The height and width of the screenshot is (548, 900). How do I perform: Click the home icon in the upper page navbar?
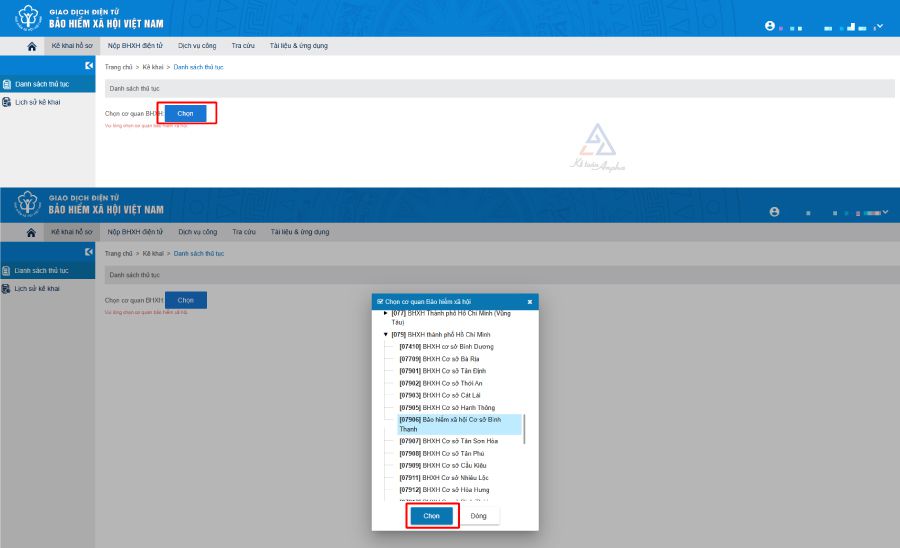click(x=32, y=46)
